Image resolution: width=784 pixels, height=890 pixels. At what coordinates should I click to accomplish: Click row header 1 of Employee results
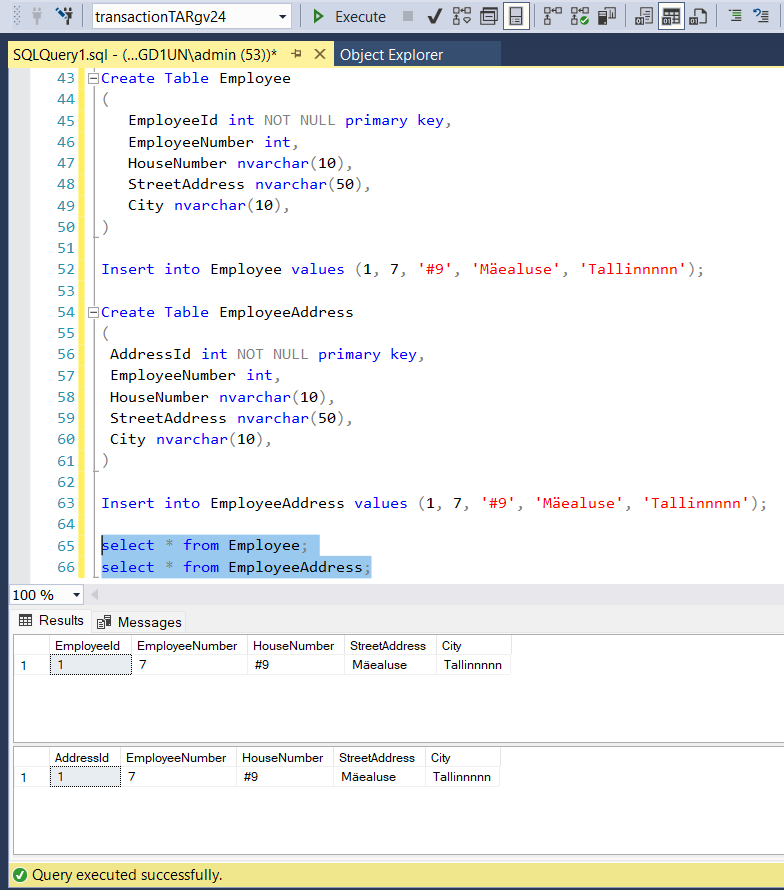(x=32, y=665)
